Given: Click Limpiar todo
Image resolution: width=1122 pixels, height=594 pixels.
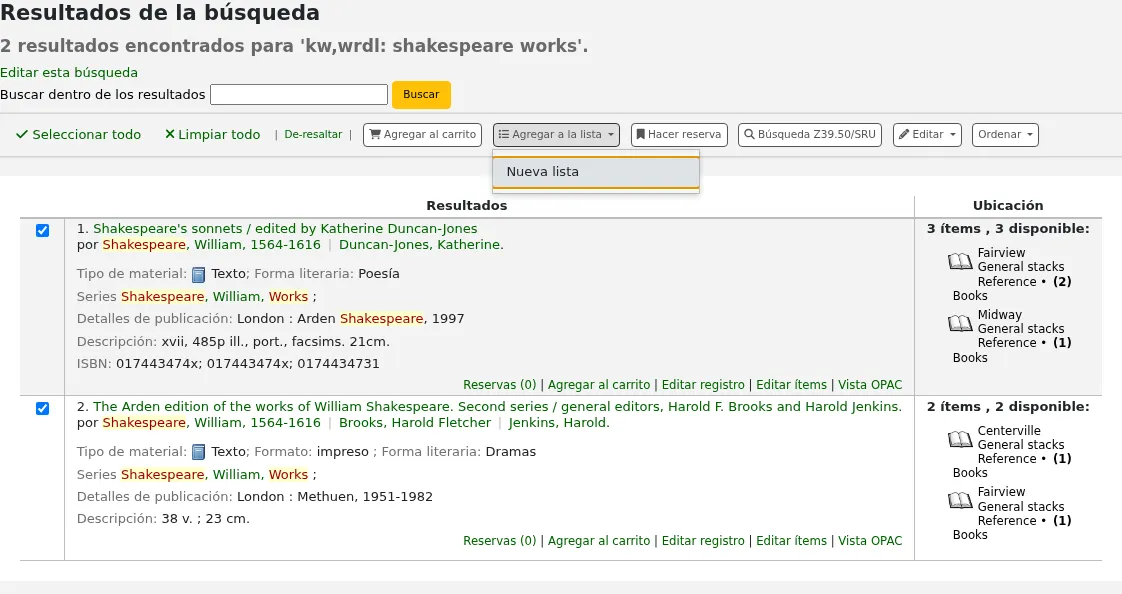Looking at the screenshot, I should (x=213, y=135).
